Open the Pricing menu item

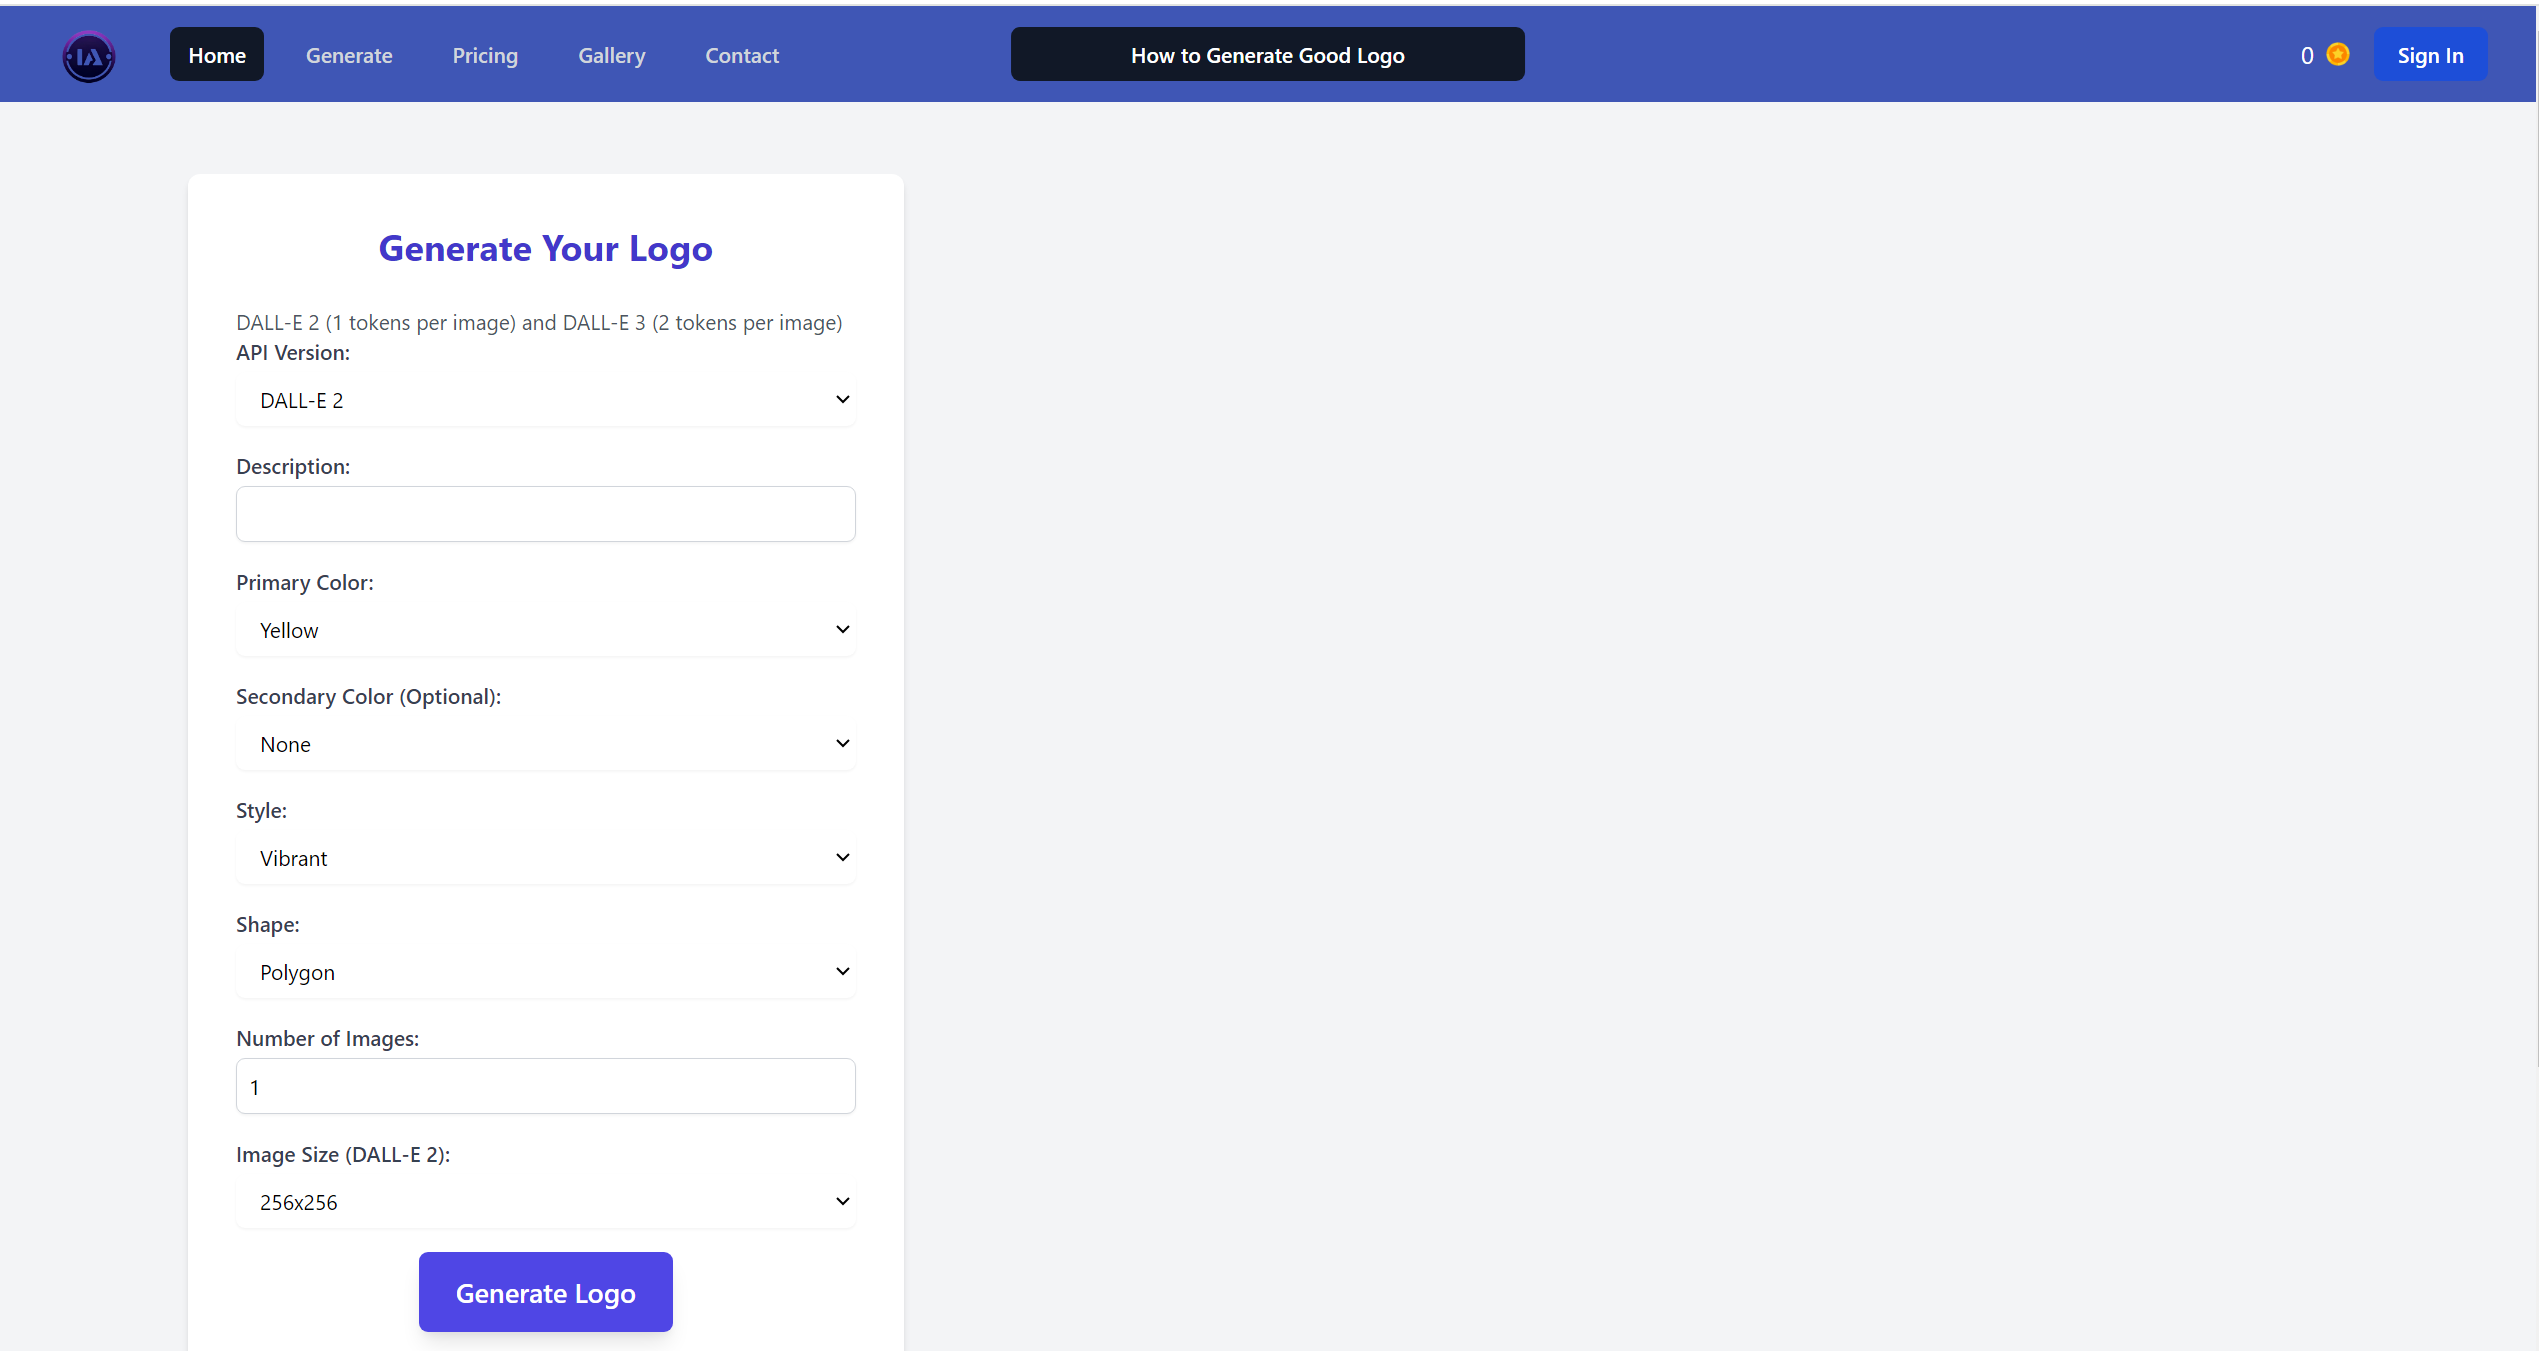485,55
